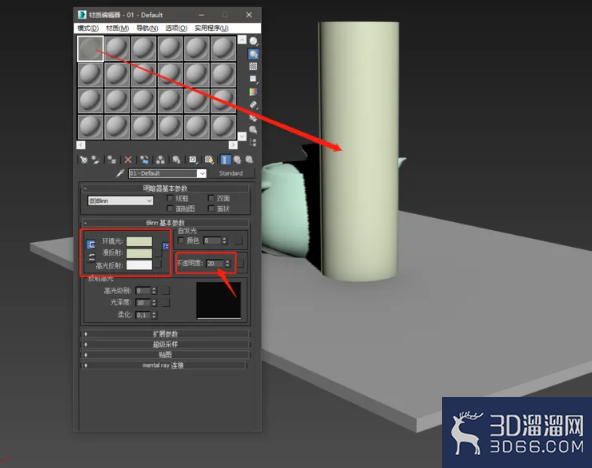Click the Make Preview film icon
Screen dimensions: 592x468
253,105
